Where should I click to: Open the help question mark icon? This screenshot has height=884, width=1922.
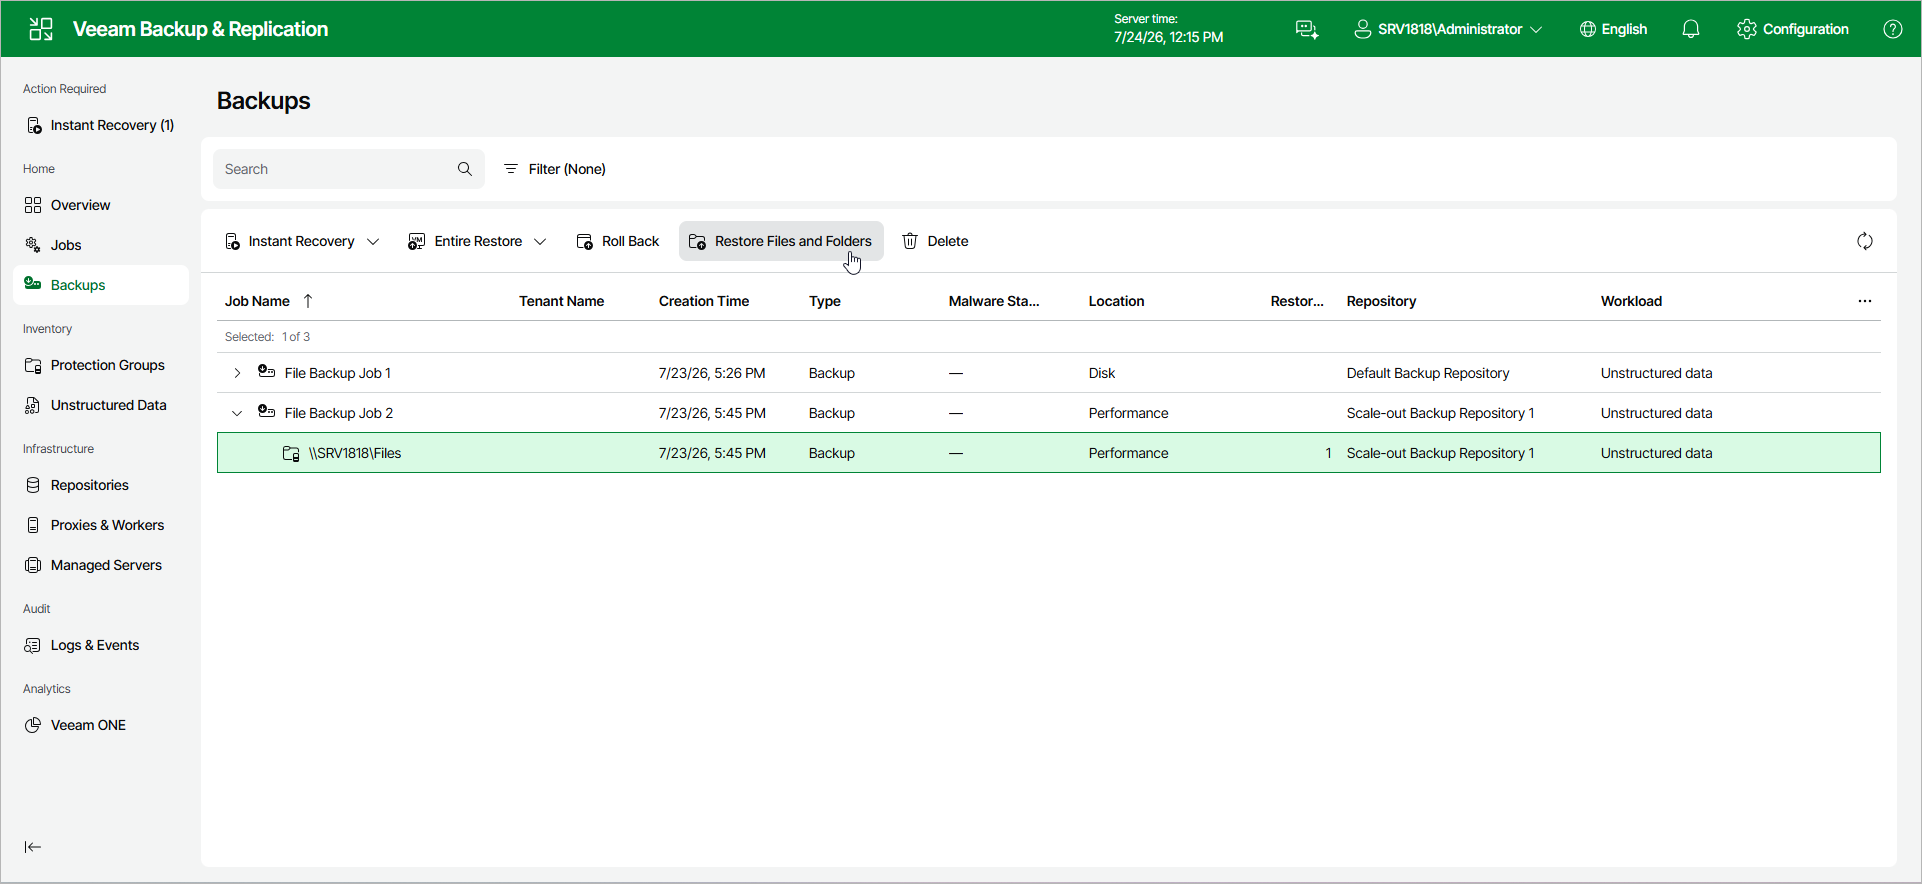point(1893,29)
